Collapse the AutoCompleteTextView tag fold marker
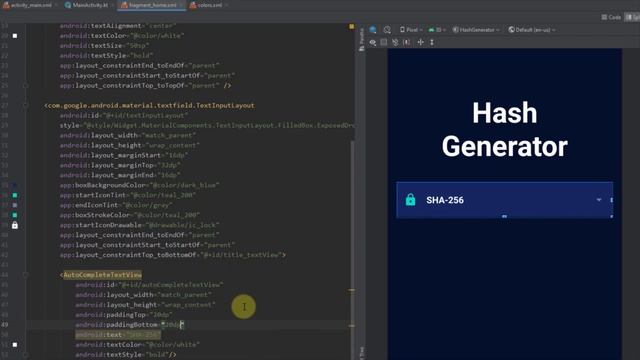 pos(26,275)
